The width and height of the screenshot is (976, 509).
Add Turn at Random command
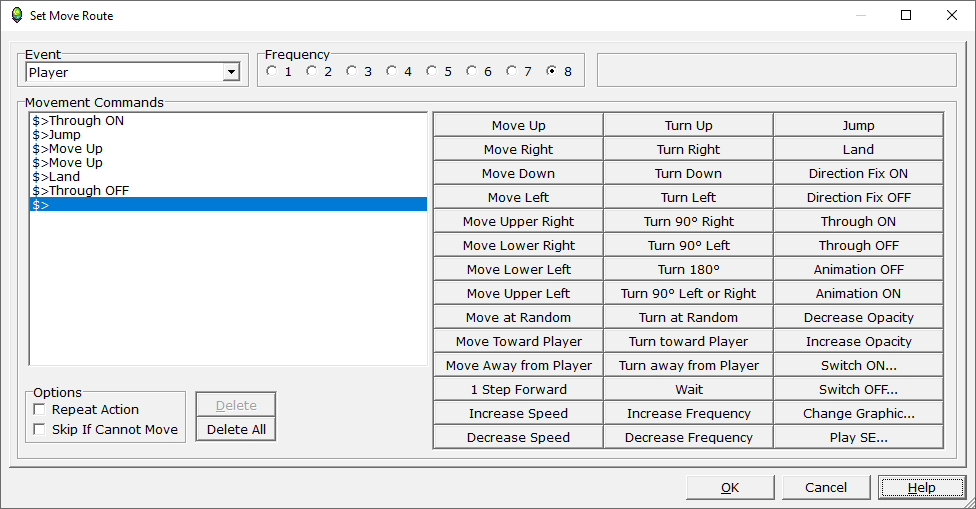coord(688,317)
